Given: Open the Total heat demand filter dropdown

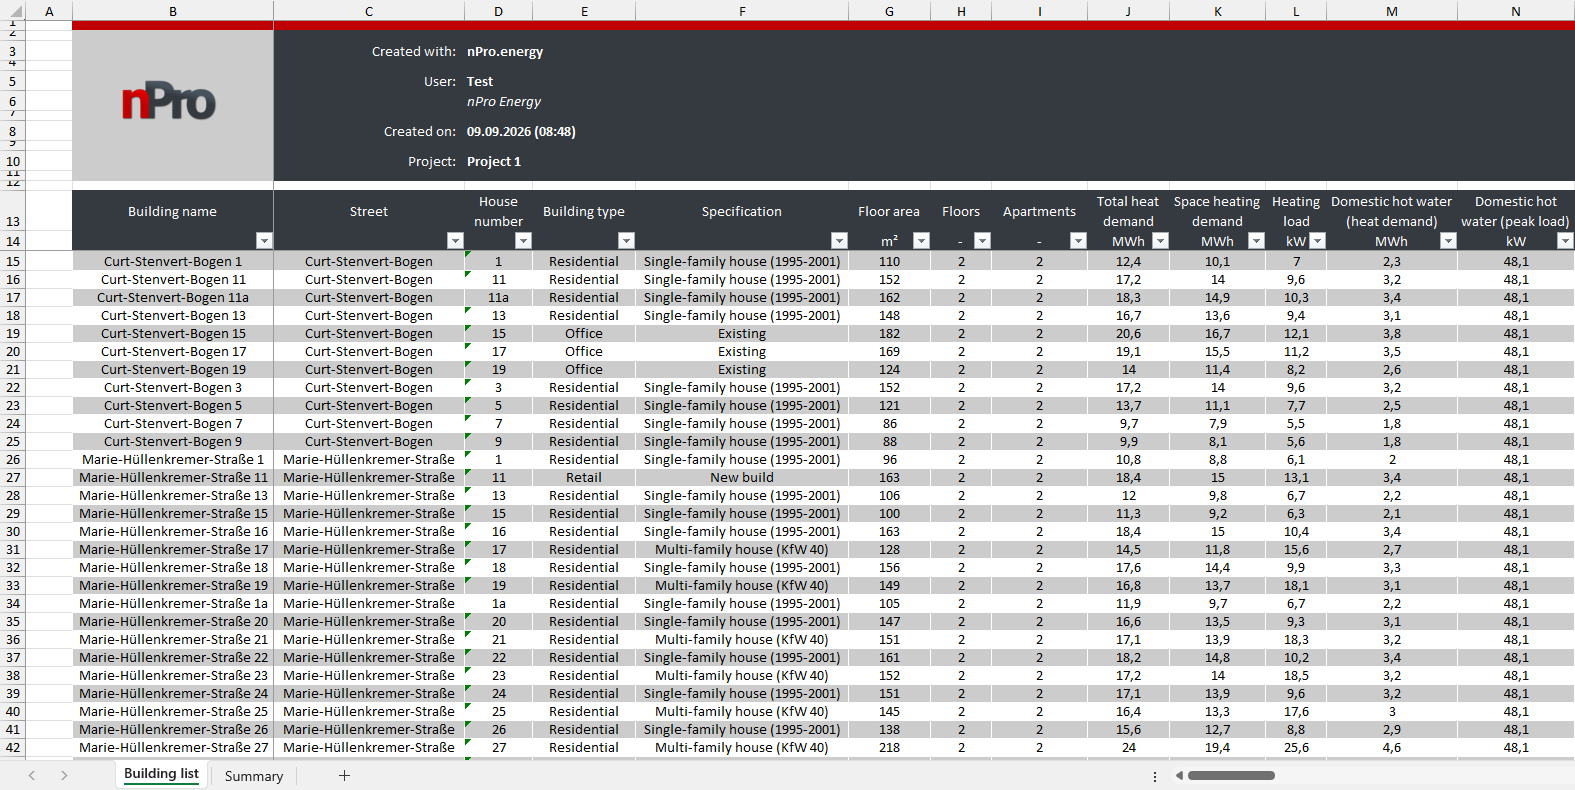Looking at the screenshot, I should click(x=1160, y=241).
